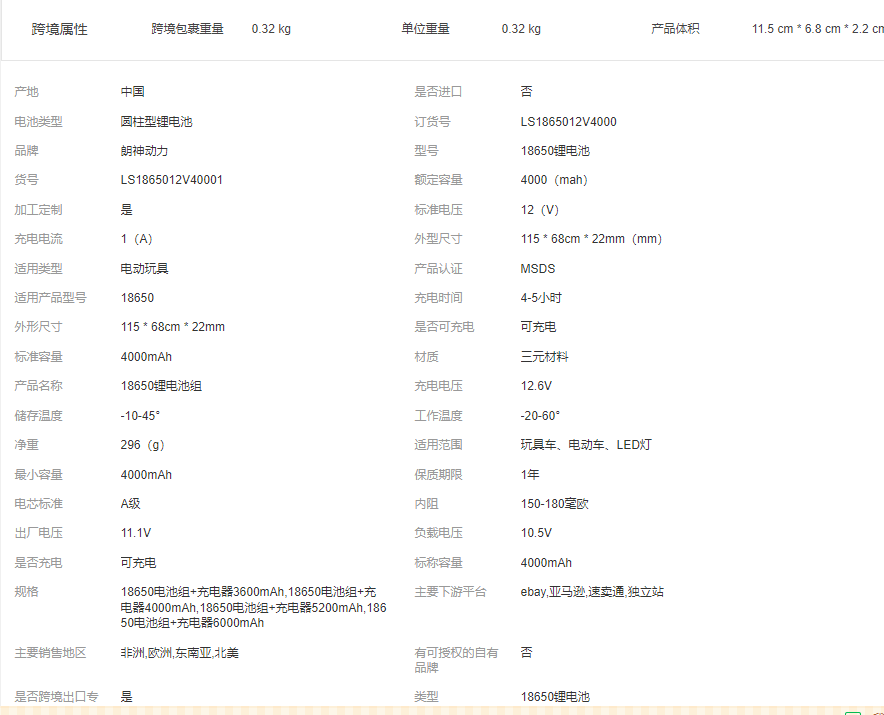The image size is (884, 715).
Task: Click the 圆柱型锂电池 battery type value
Action: tap(156, 122)
